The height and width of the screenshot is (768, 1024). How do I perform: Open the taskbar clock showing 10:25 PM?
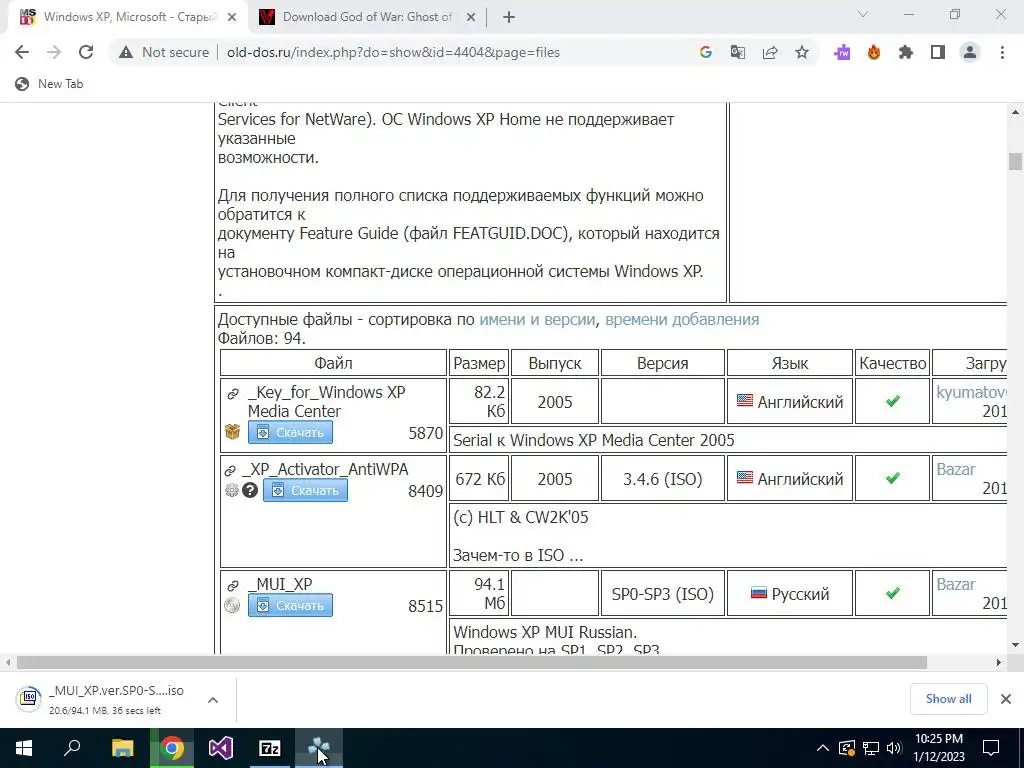[x=938, y=748]
